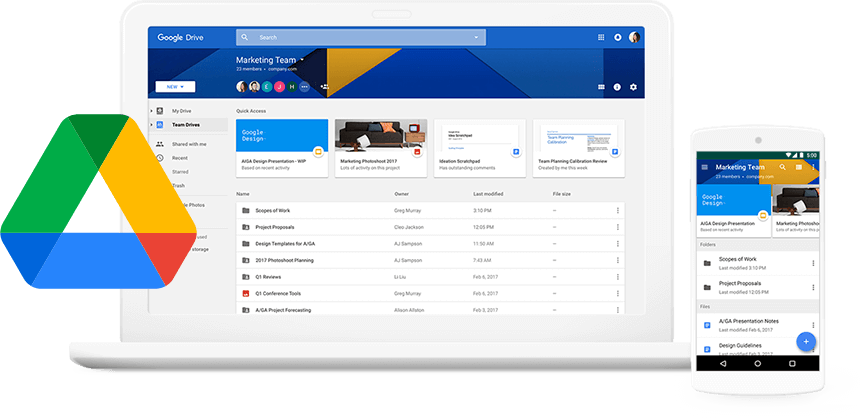The height and width of the screenshot is (418, 860).
Task: Sort by the Owner column header
Action: [x=401, y=194]
